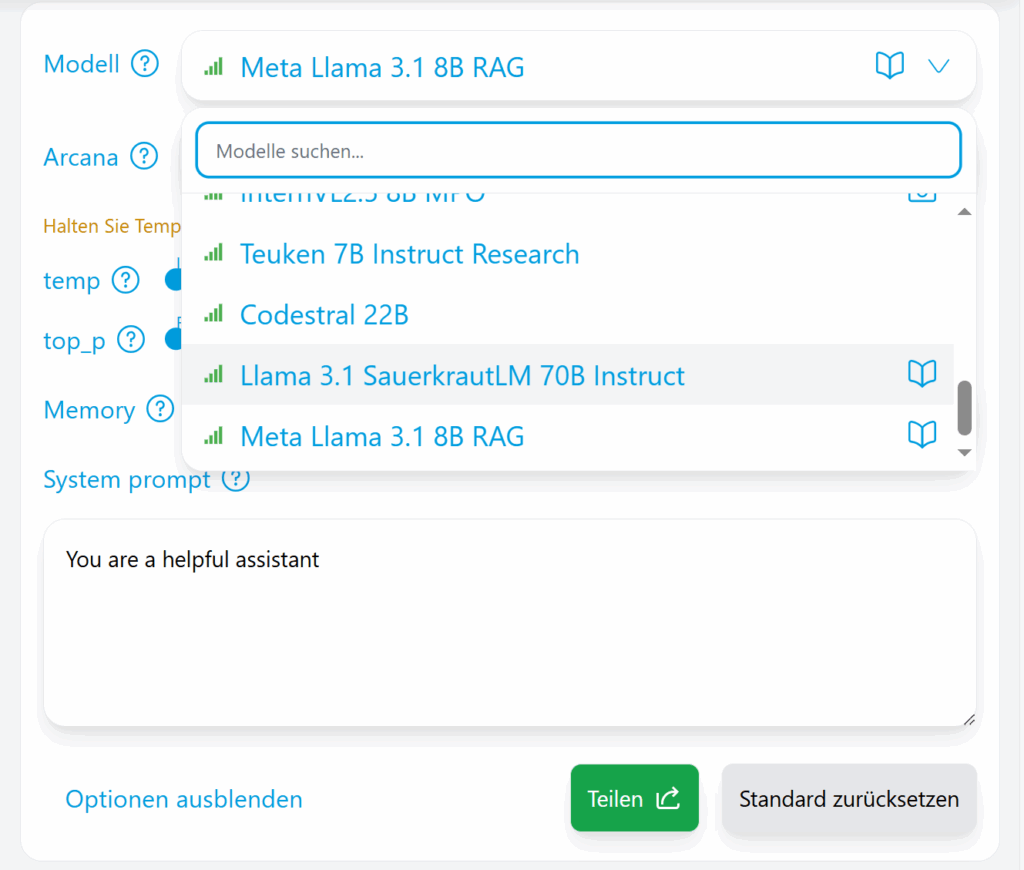Image resolution: width=1024 pixels, height=870 pixels.
Task: Click signal icon on Meta Llama 3.1 8B RAG list row
Action: coord(214,435)
